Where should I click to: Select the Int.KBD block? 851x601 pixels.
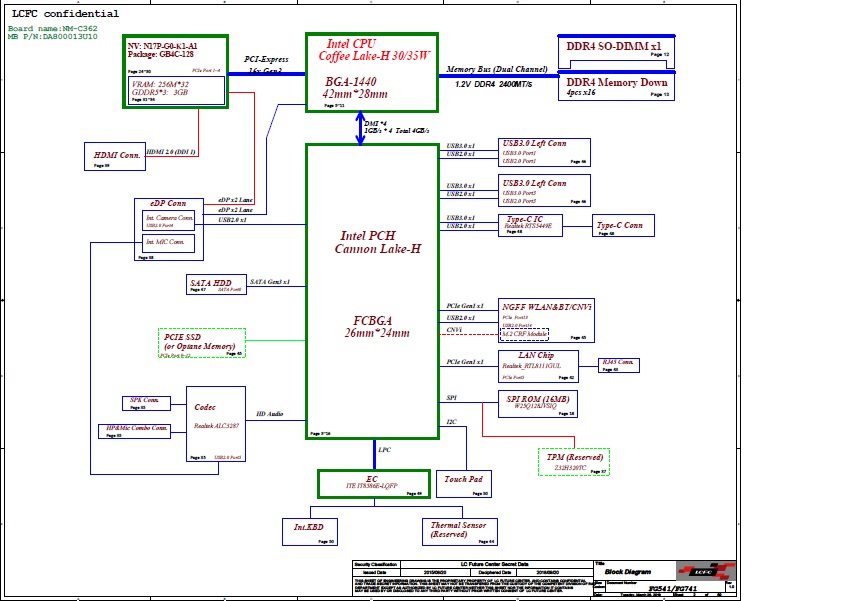tap(310, 532)
